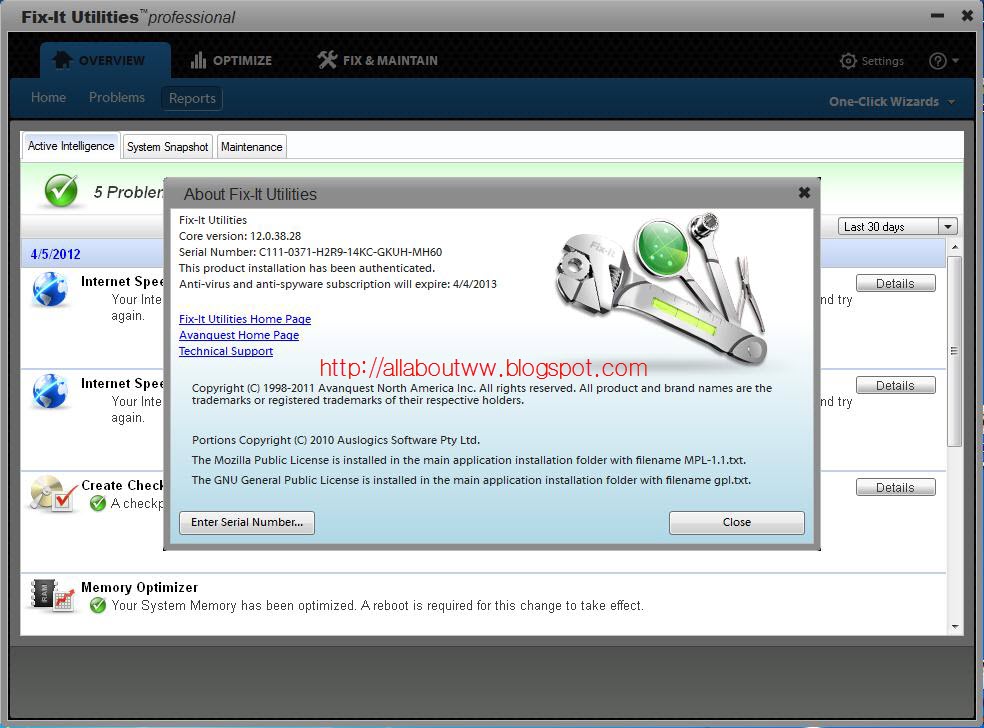Select the Reports sub-menu
The width and height of the screenshot is (984, 728).
192,99
